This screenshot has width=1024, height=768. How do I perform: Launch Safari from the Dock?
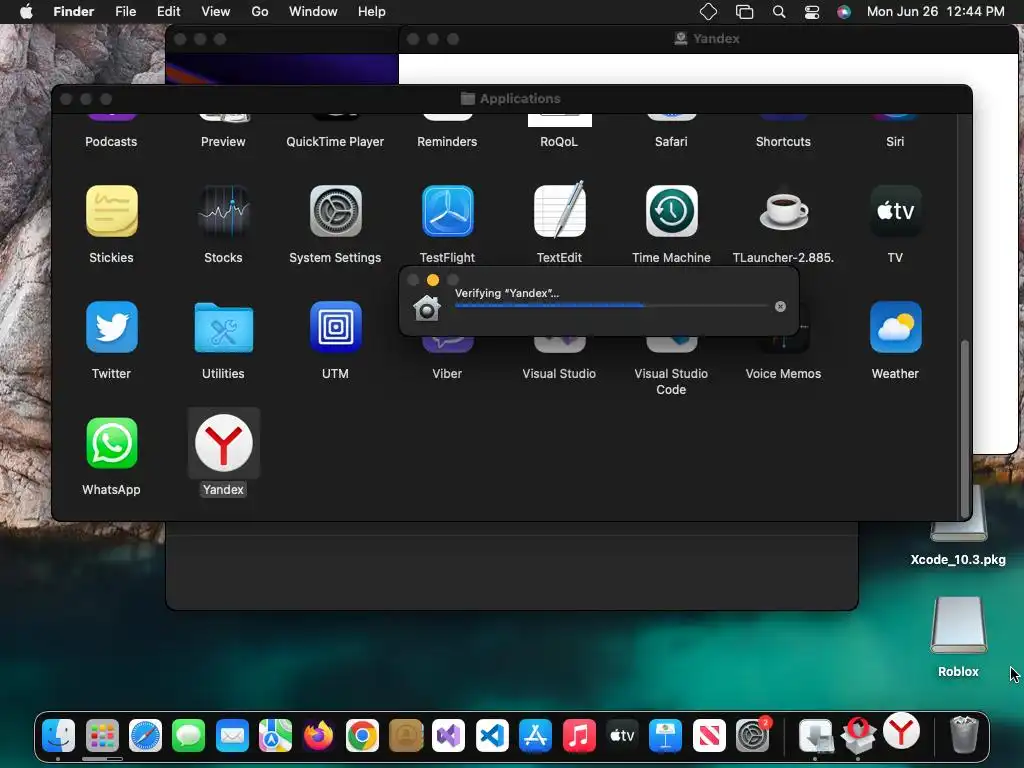coord(145,736)
